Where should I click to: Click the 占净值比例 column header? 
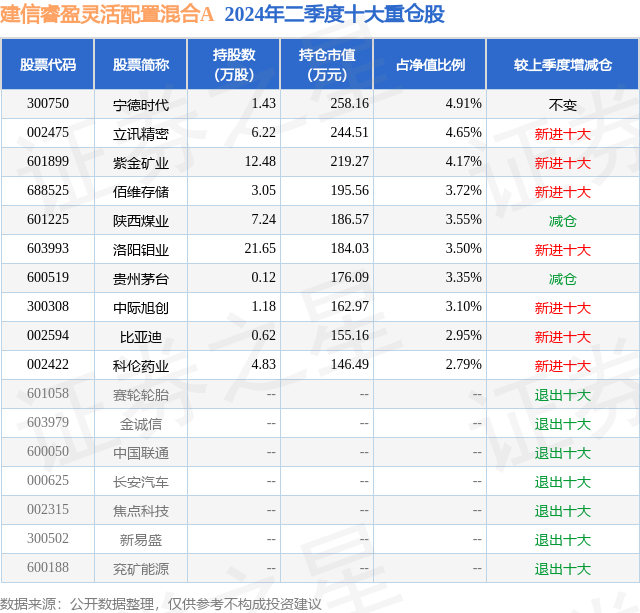[x=430, y=64]
